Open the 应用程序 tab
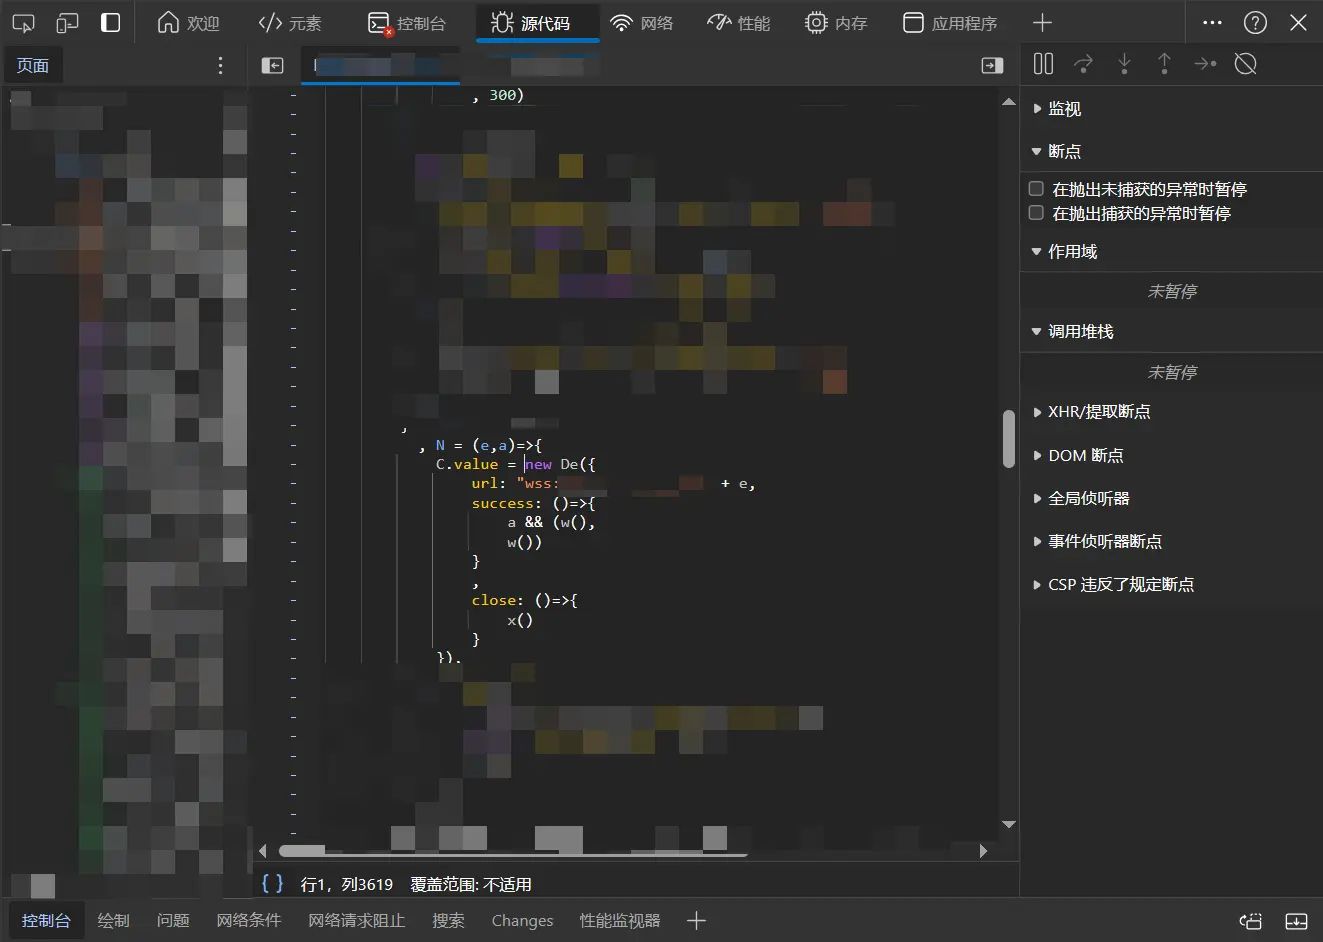This screenshot has width=1323, height=942. click(x=949, y=23)
